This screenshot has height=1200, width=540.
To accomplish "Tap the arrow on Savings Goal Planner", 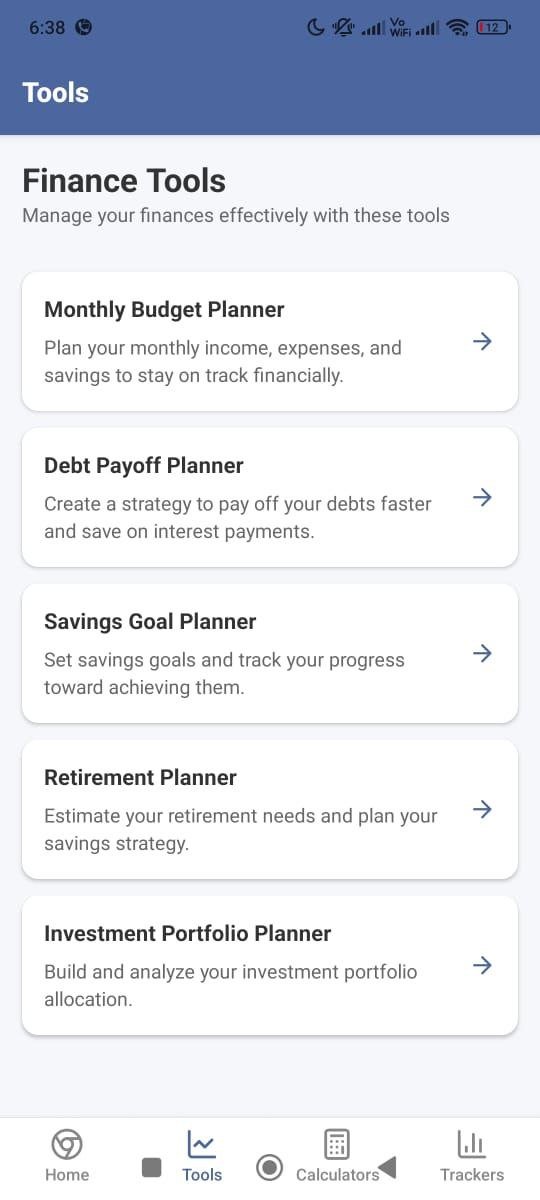I will point(482,653).
